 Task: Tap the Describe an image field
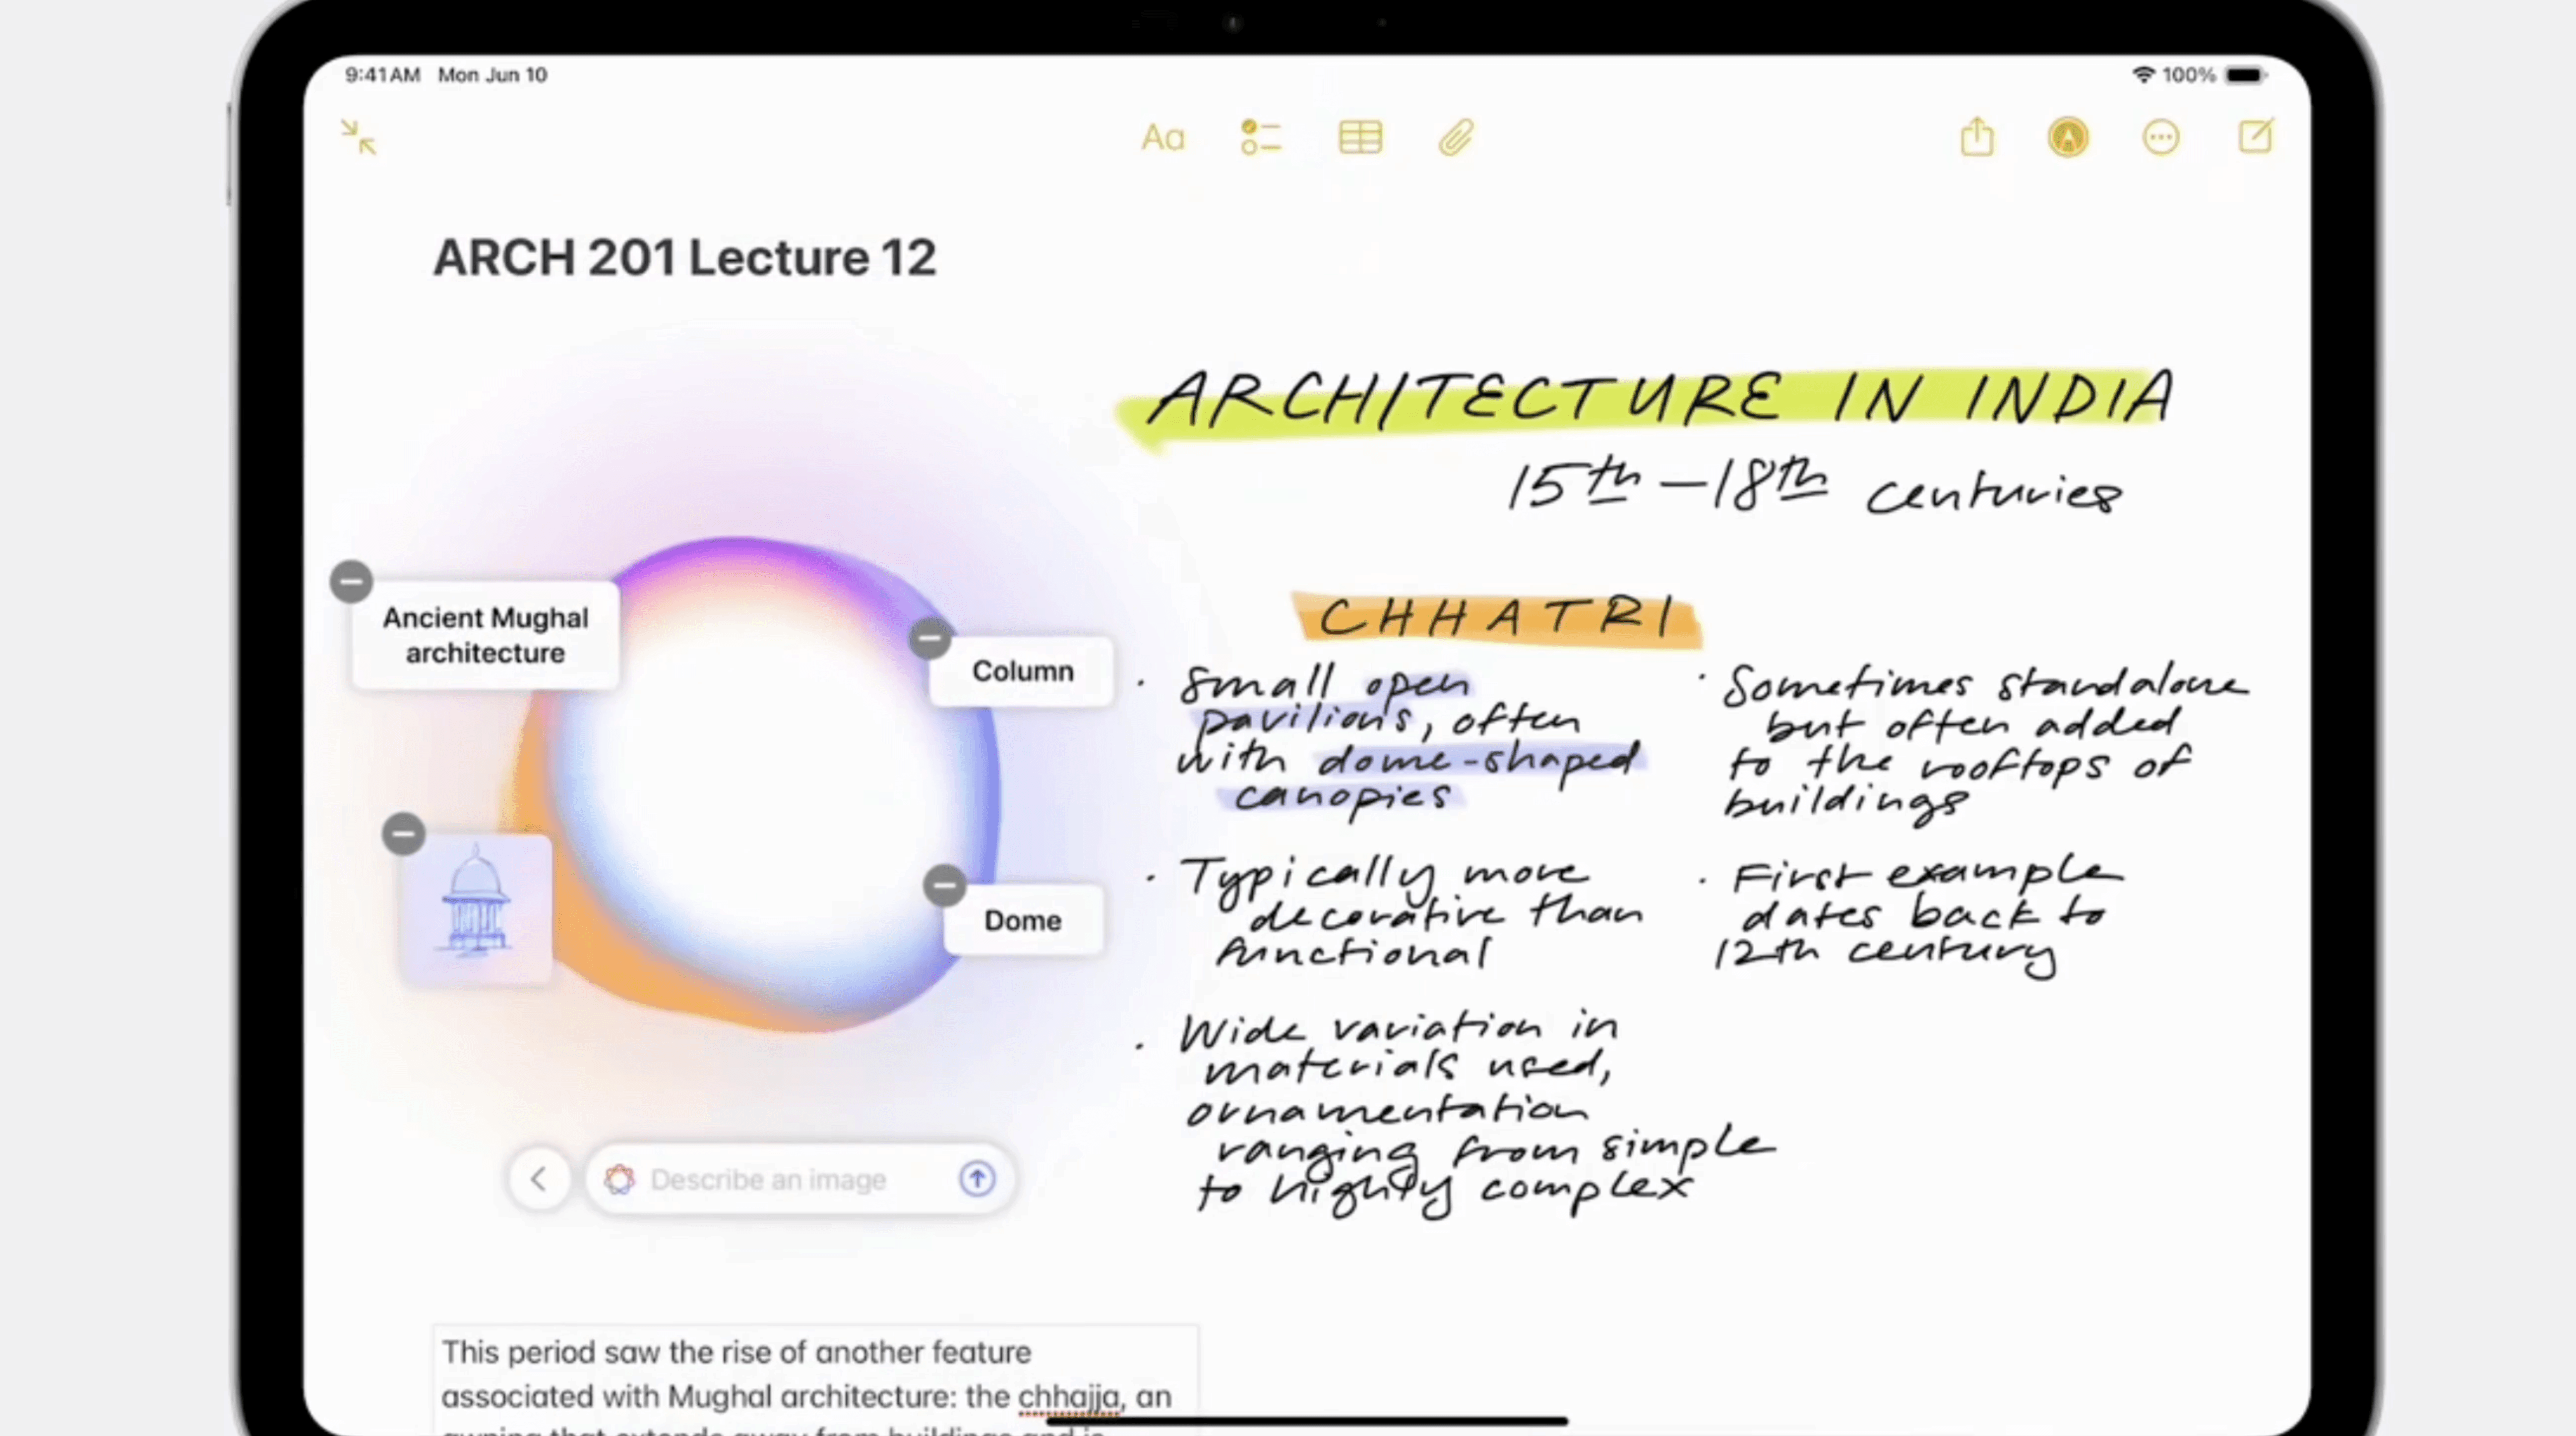780,1179
